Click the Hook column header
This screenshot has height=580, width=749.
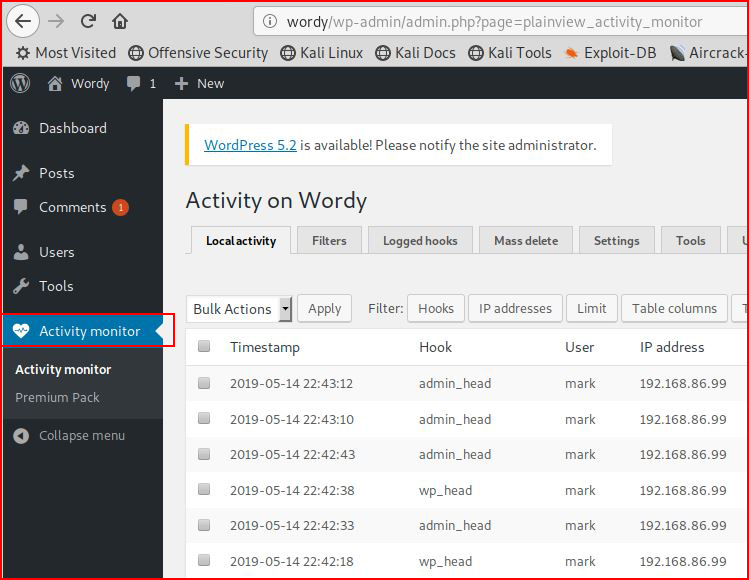[435, 347]
